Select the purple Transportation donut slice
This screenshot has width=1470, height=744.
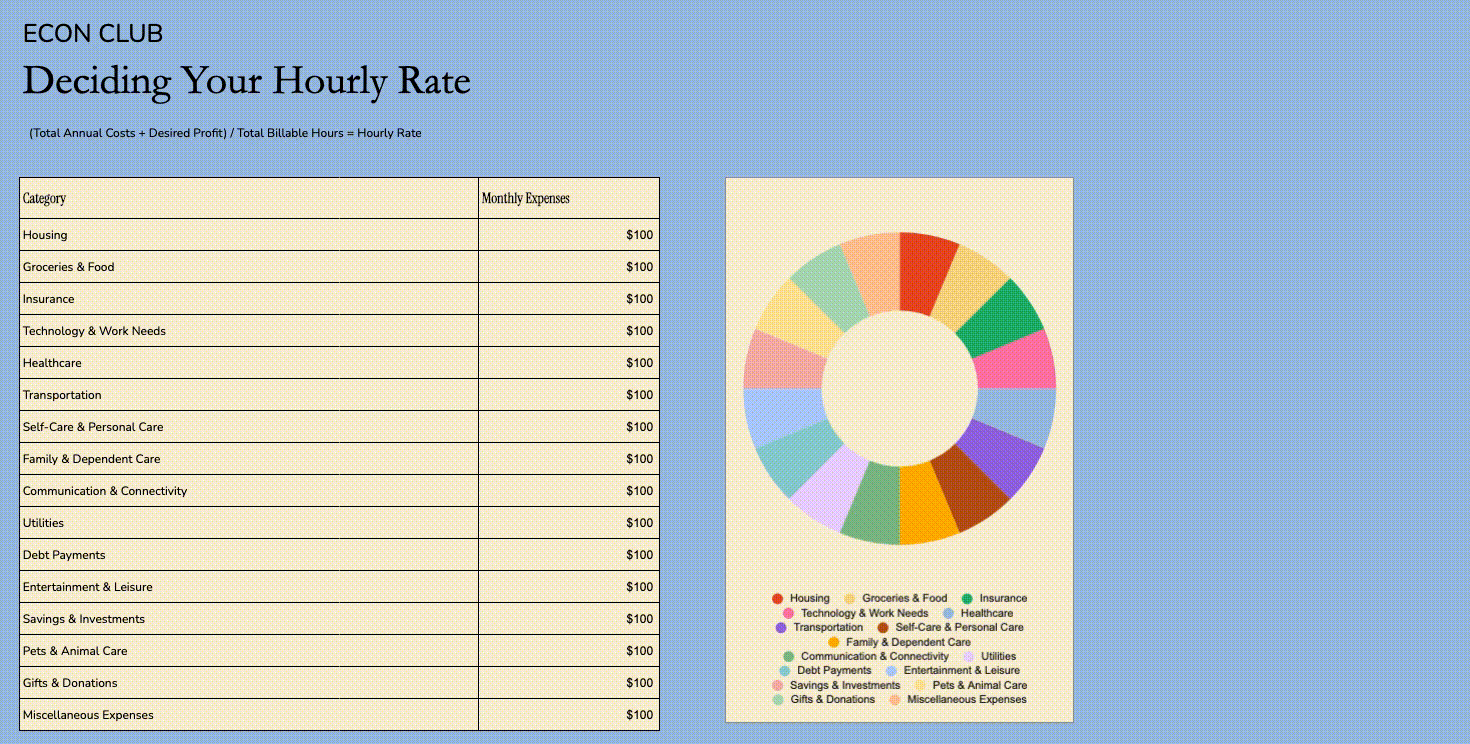click(1004, 457)
